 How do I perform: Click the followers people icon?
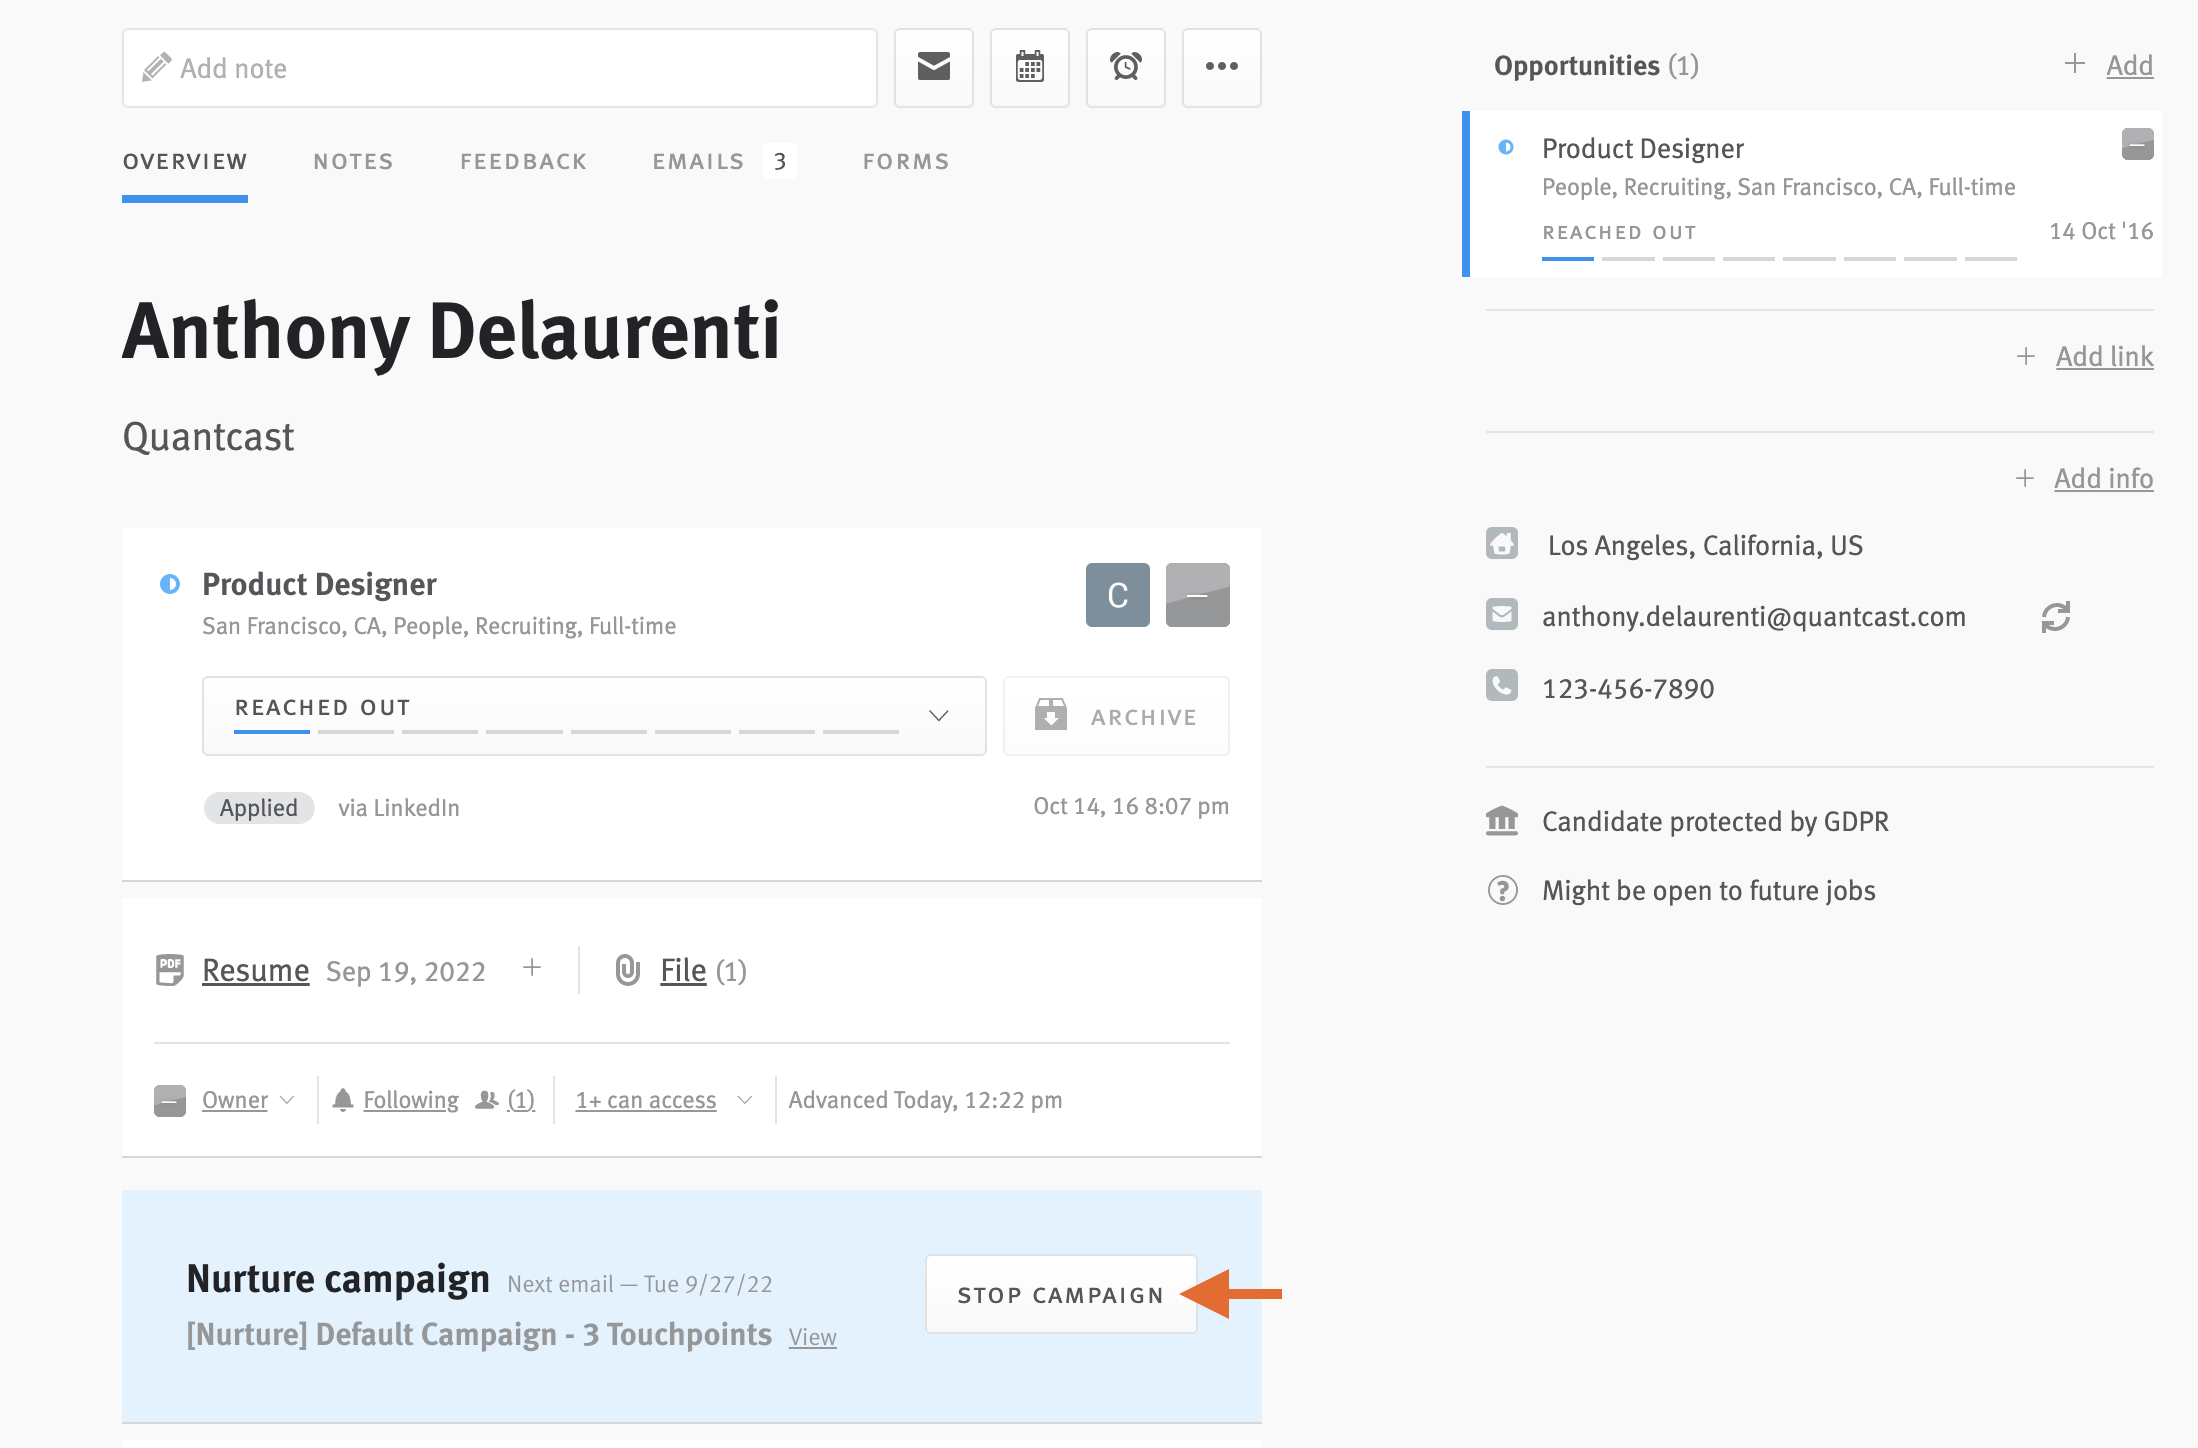pyautogui.click(x=487, y=1099)
